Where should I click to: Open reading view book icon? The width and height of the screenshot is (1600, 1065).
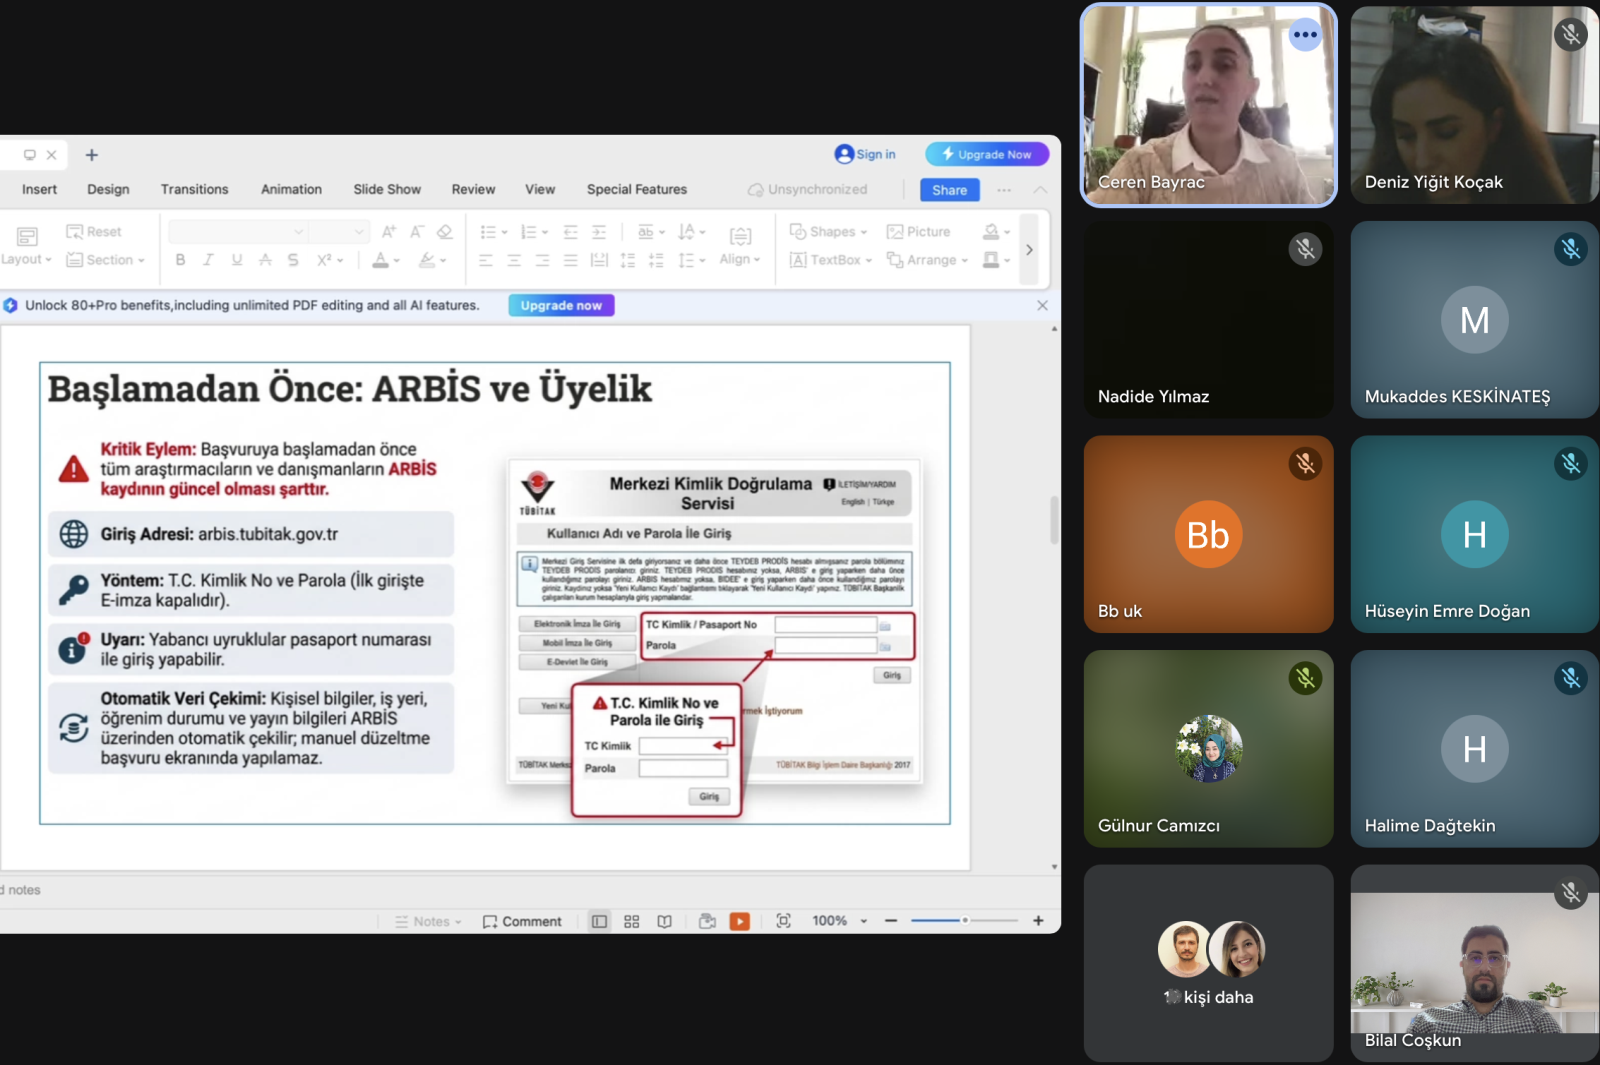[x=664, y=921]
